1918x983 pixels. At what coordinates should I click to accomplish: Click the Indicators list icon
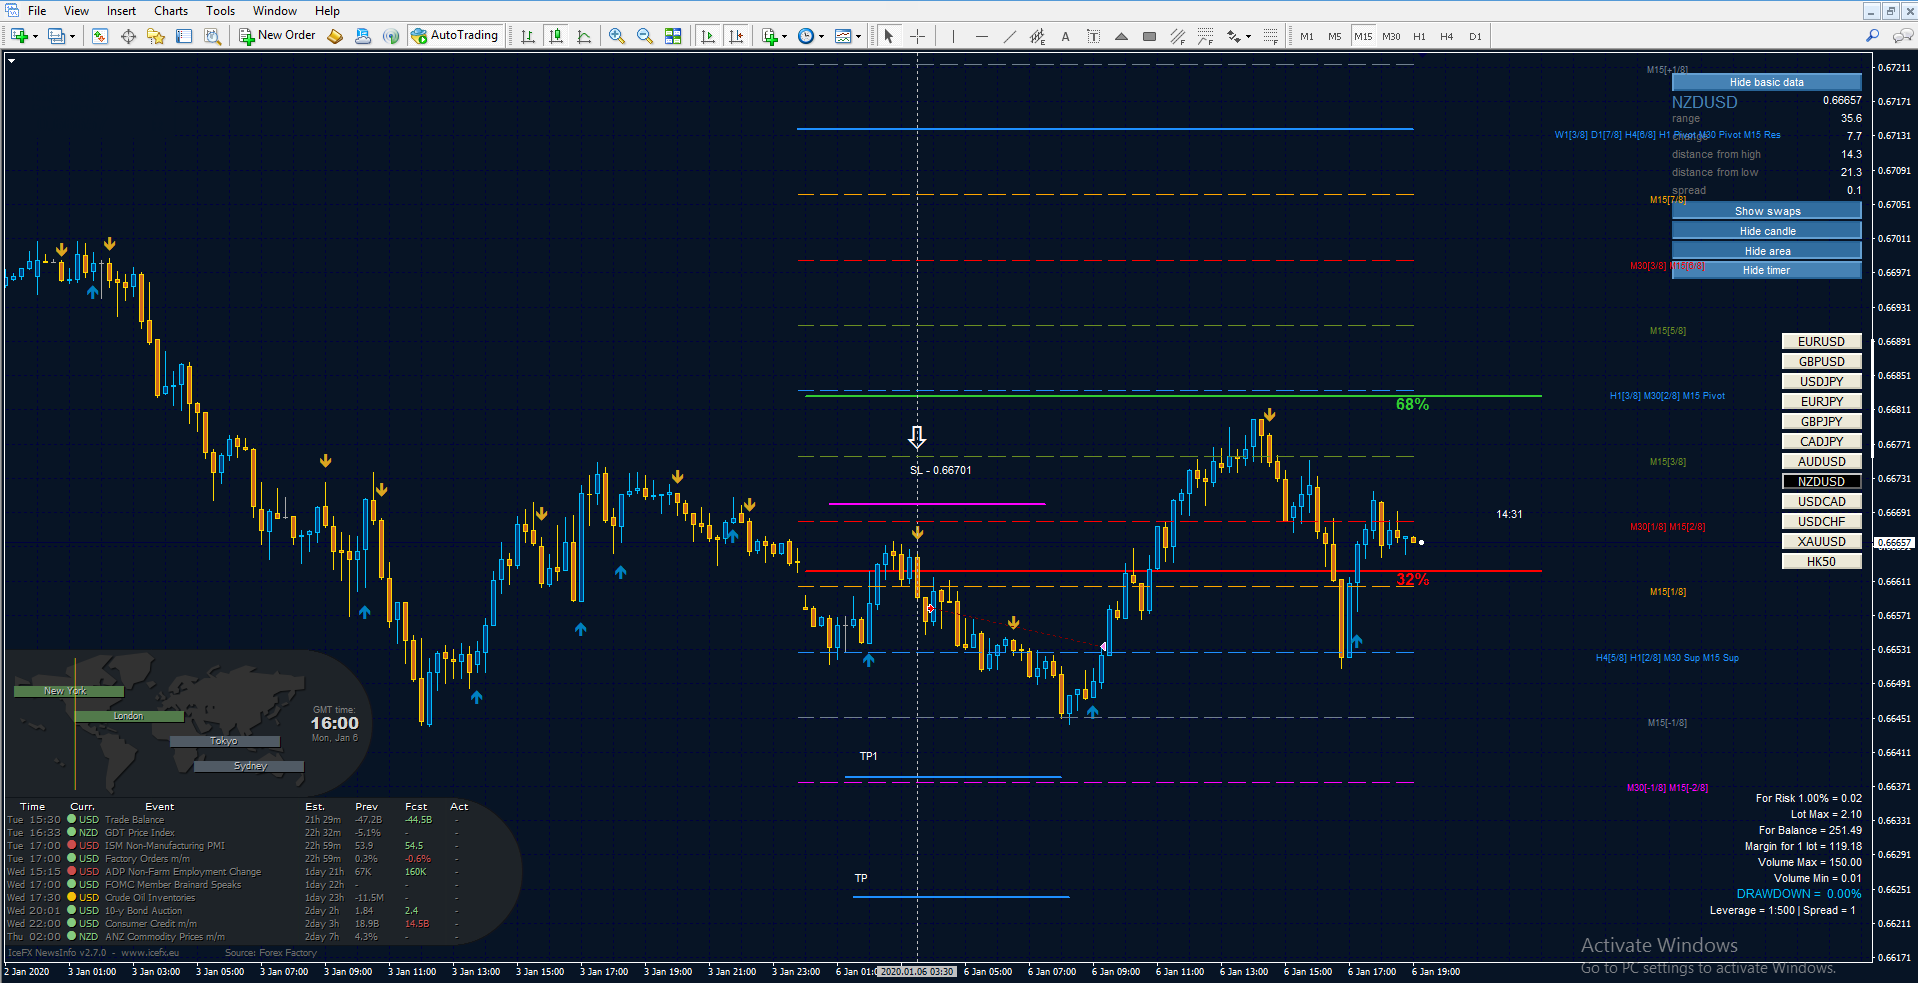tap(769, 36)
